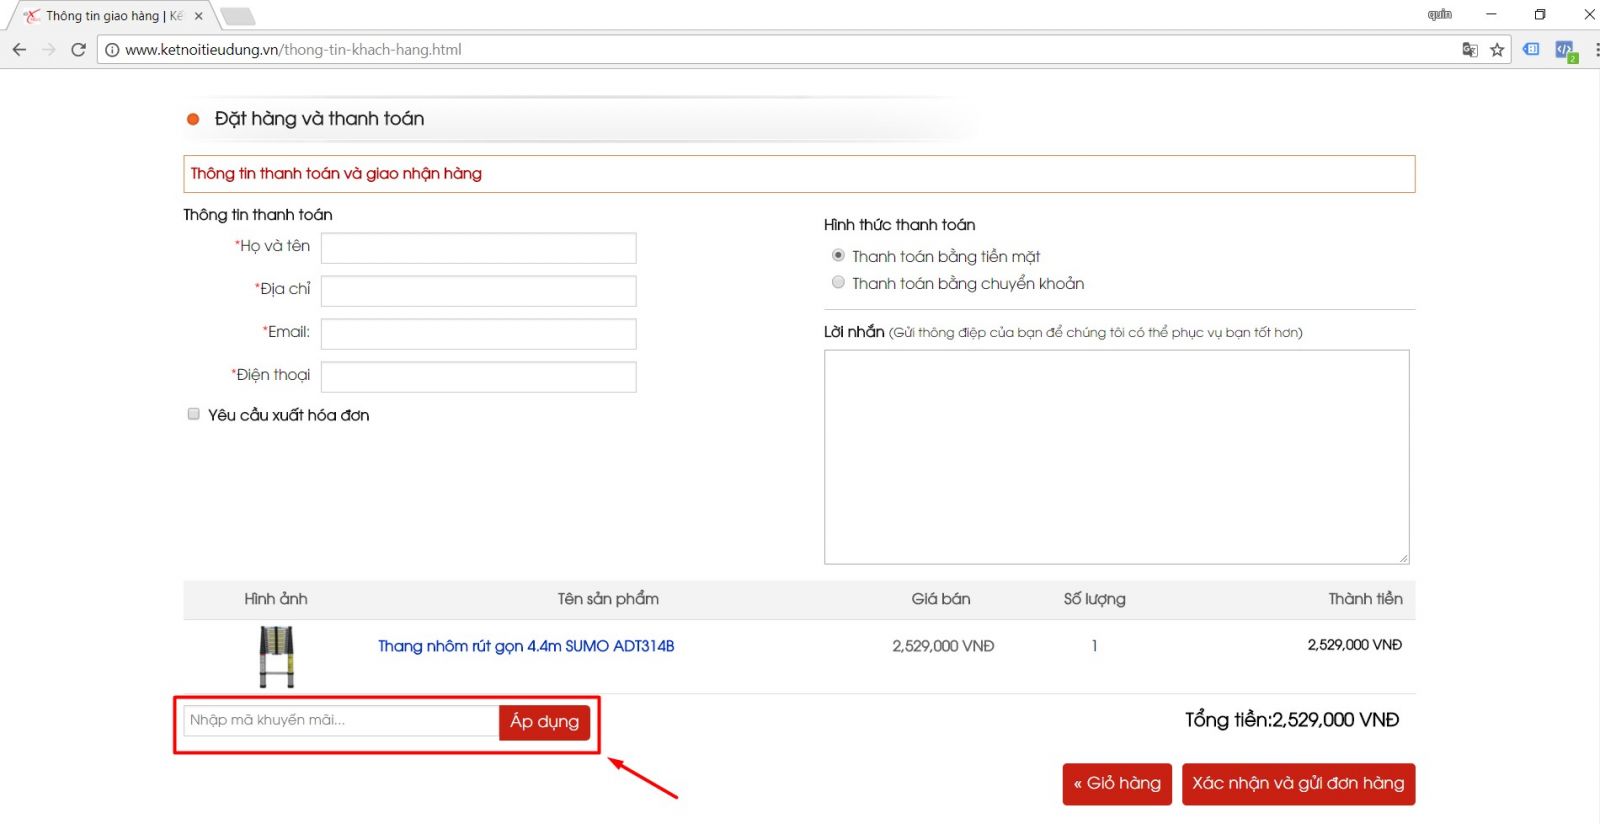Open the blue extension icon beside the star
This screenshot has width=1600, height=824.
(x=1531, y=49)
